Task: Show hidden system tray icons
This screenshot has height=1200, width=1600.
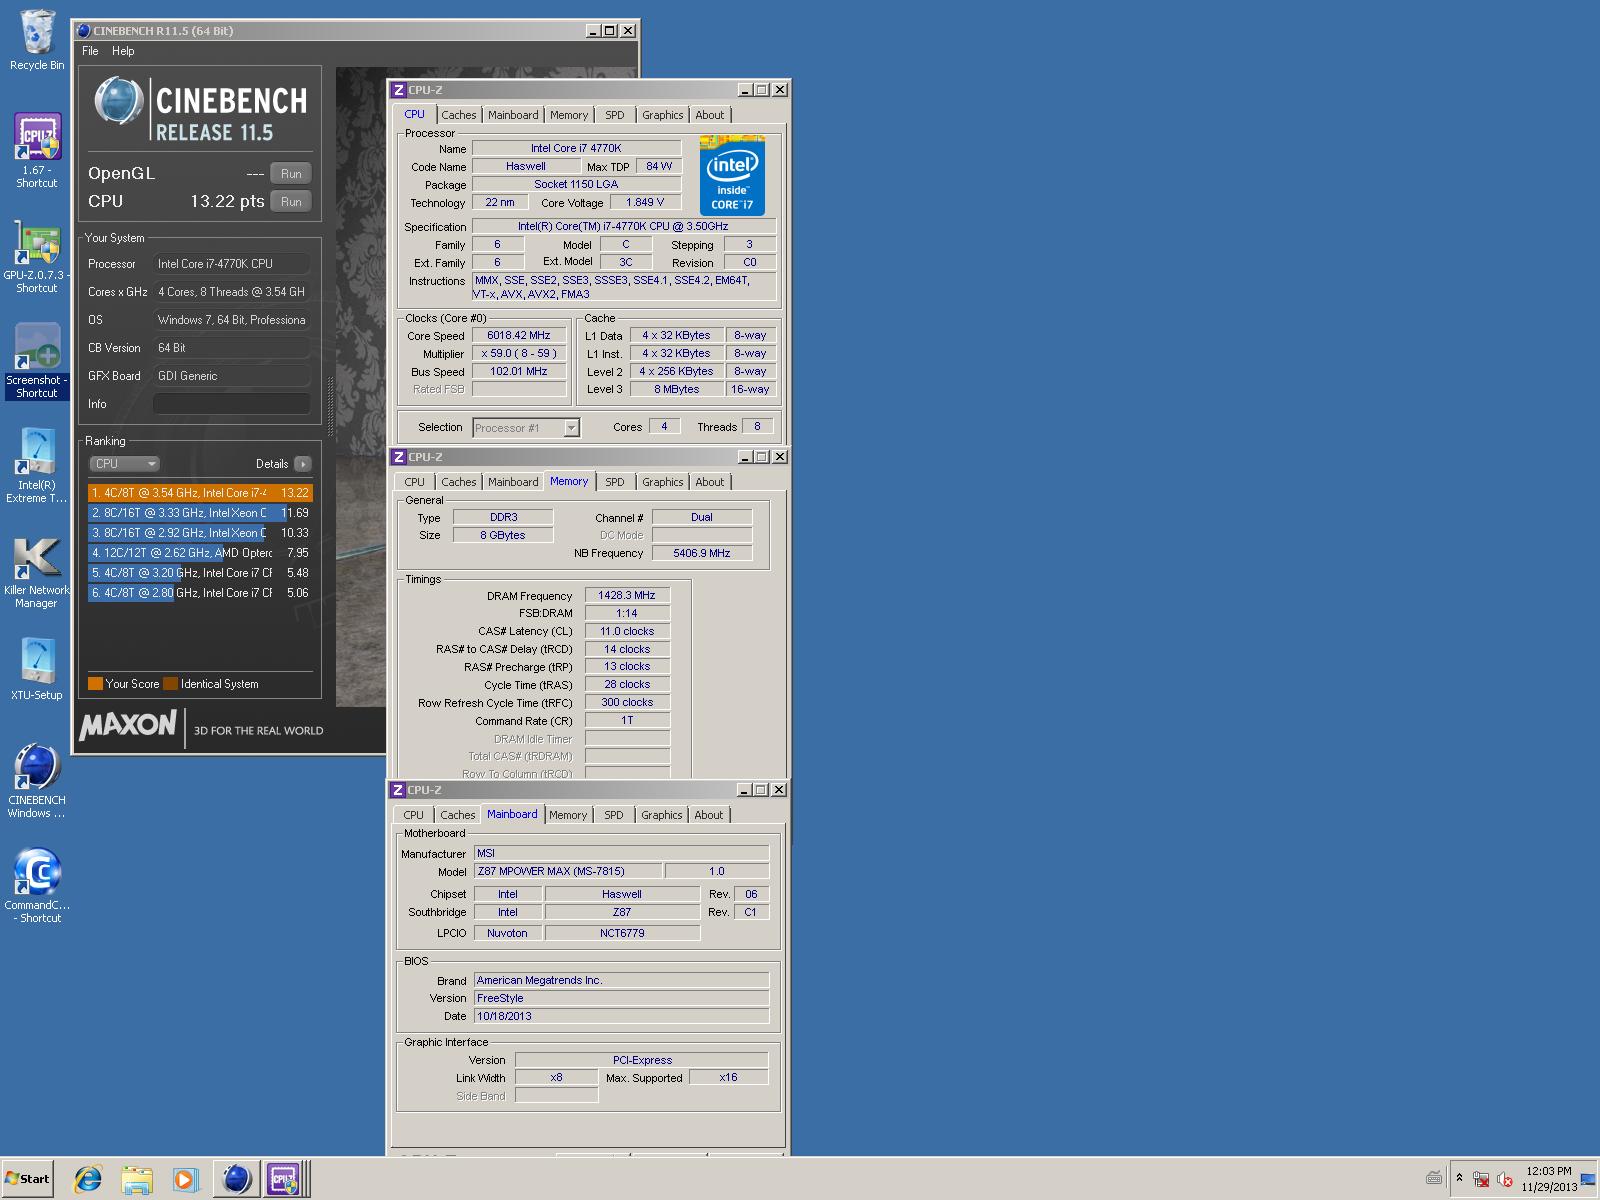Action: click(1459, 1179)
